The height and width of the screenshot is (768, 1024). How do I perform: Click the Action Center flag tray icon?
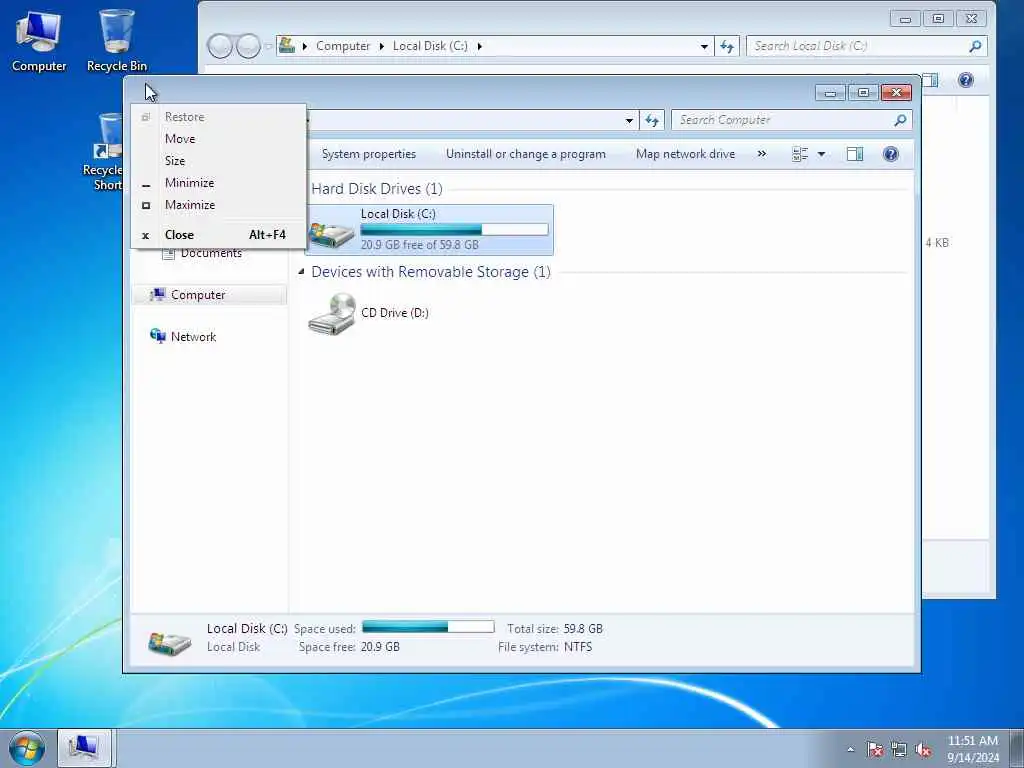pos(875,750)
